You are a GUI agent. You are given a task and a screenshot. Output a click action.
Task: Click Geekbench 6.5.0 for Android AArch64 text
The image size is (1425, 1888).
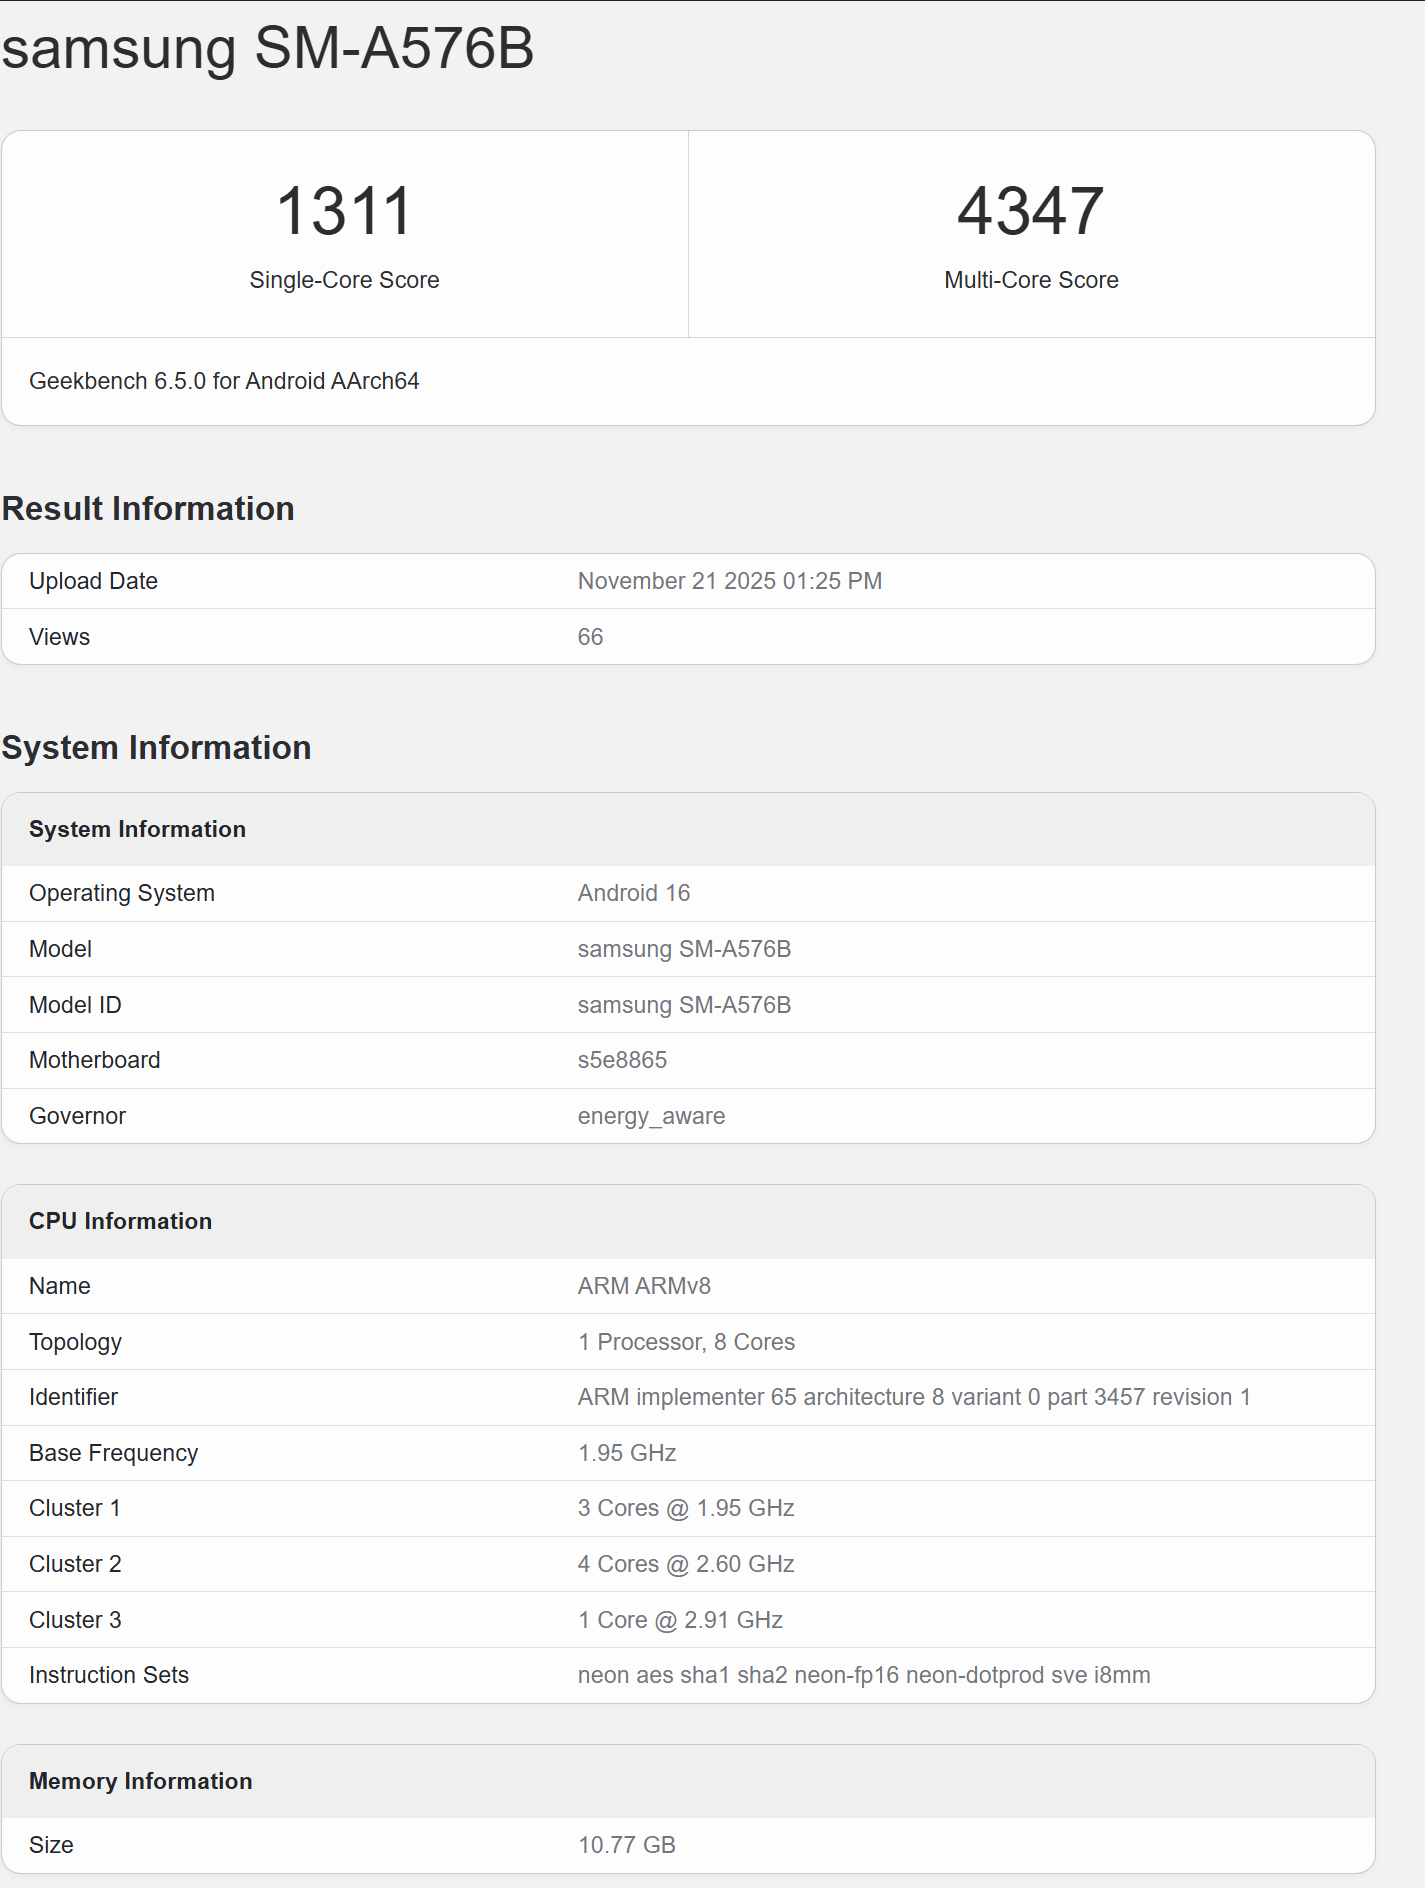(x=224, y=381)
